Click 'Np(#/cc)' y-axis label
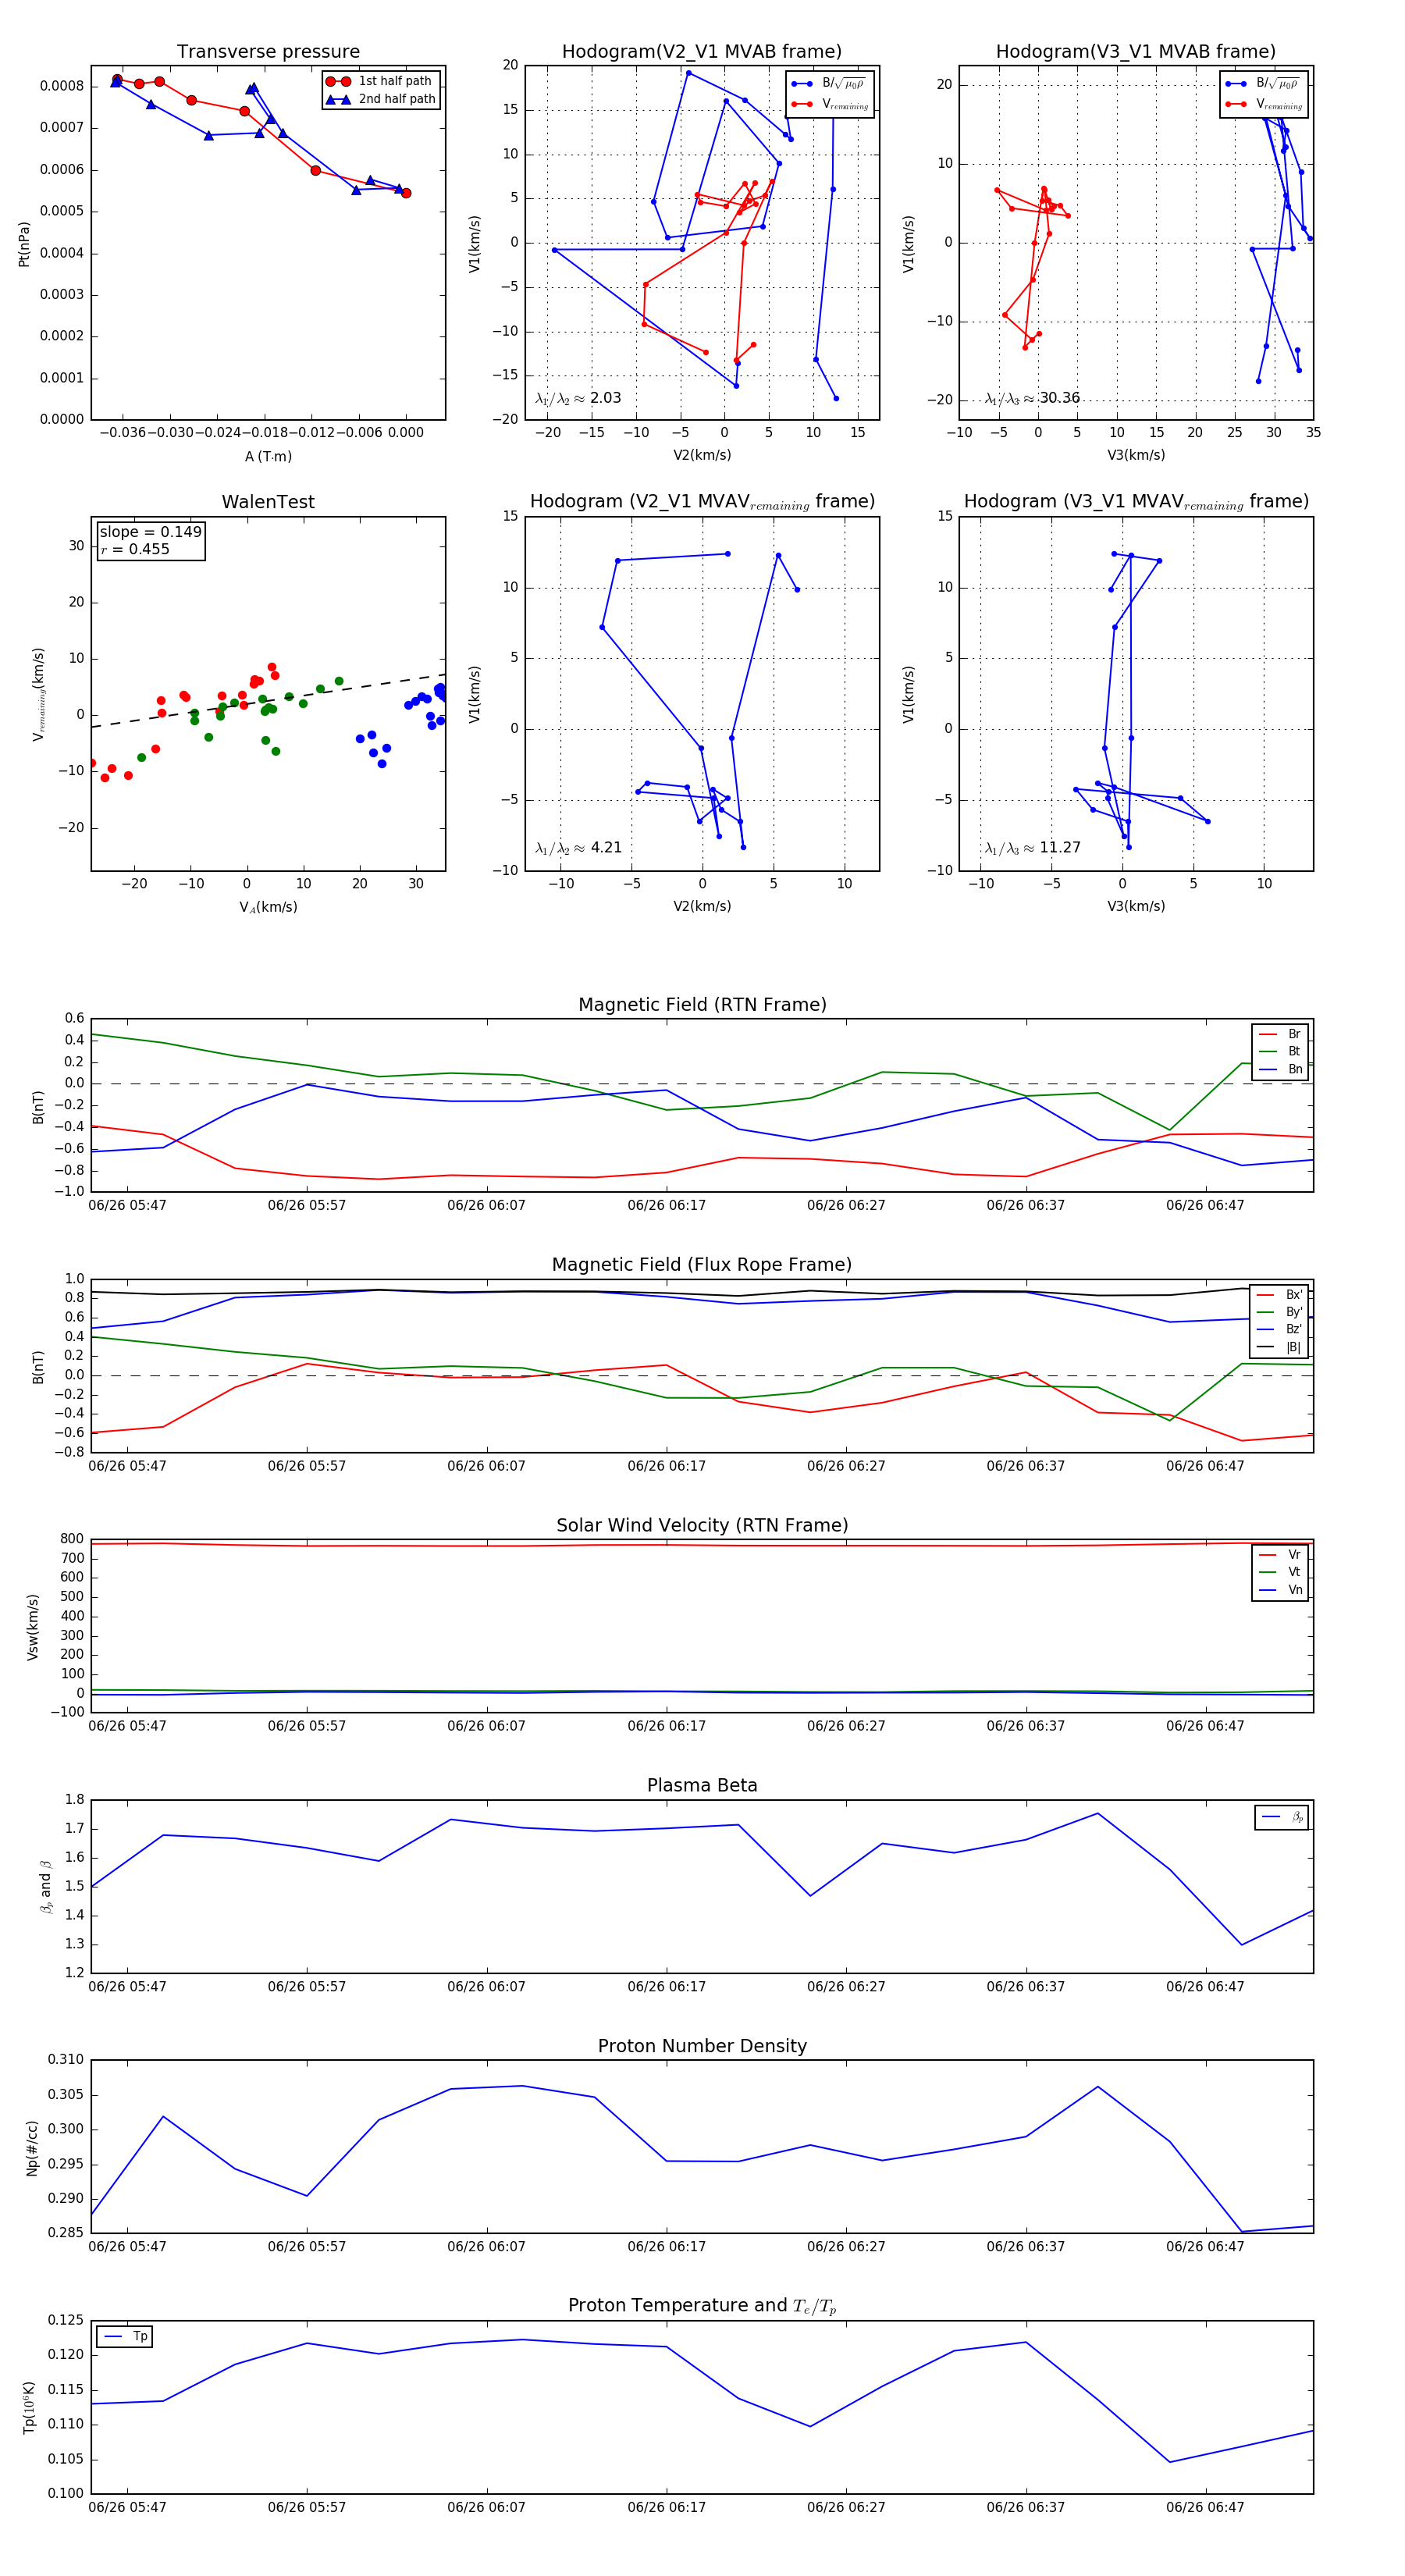Image resolution: width=1405 pixels, height=2576 pixels. 32,2147
